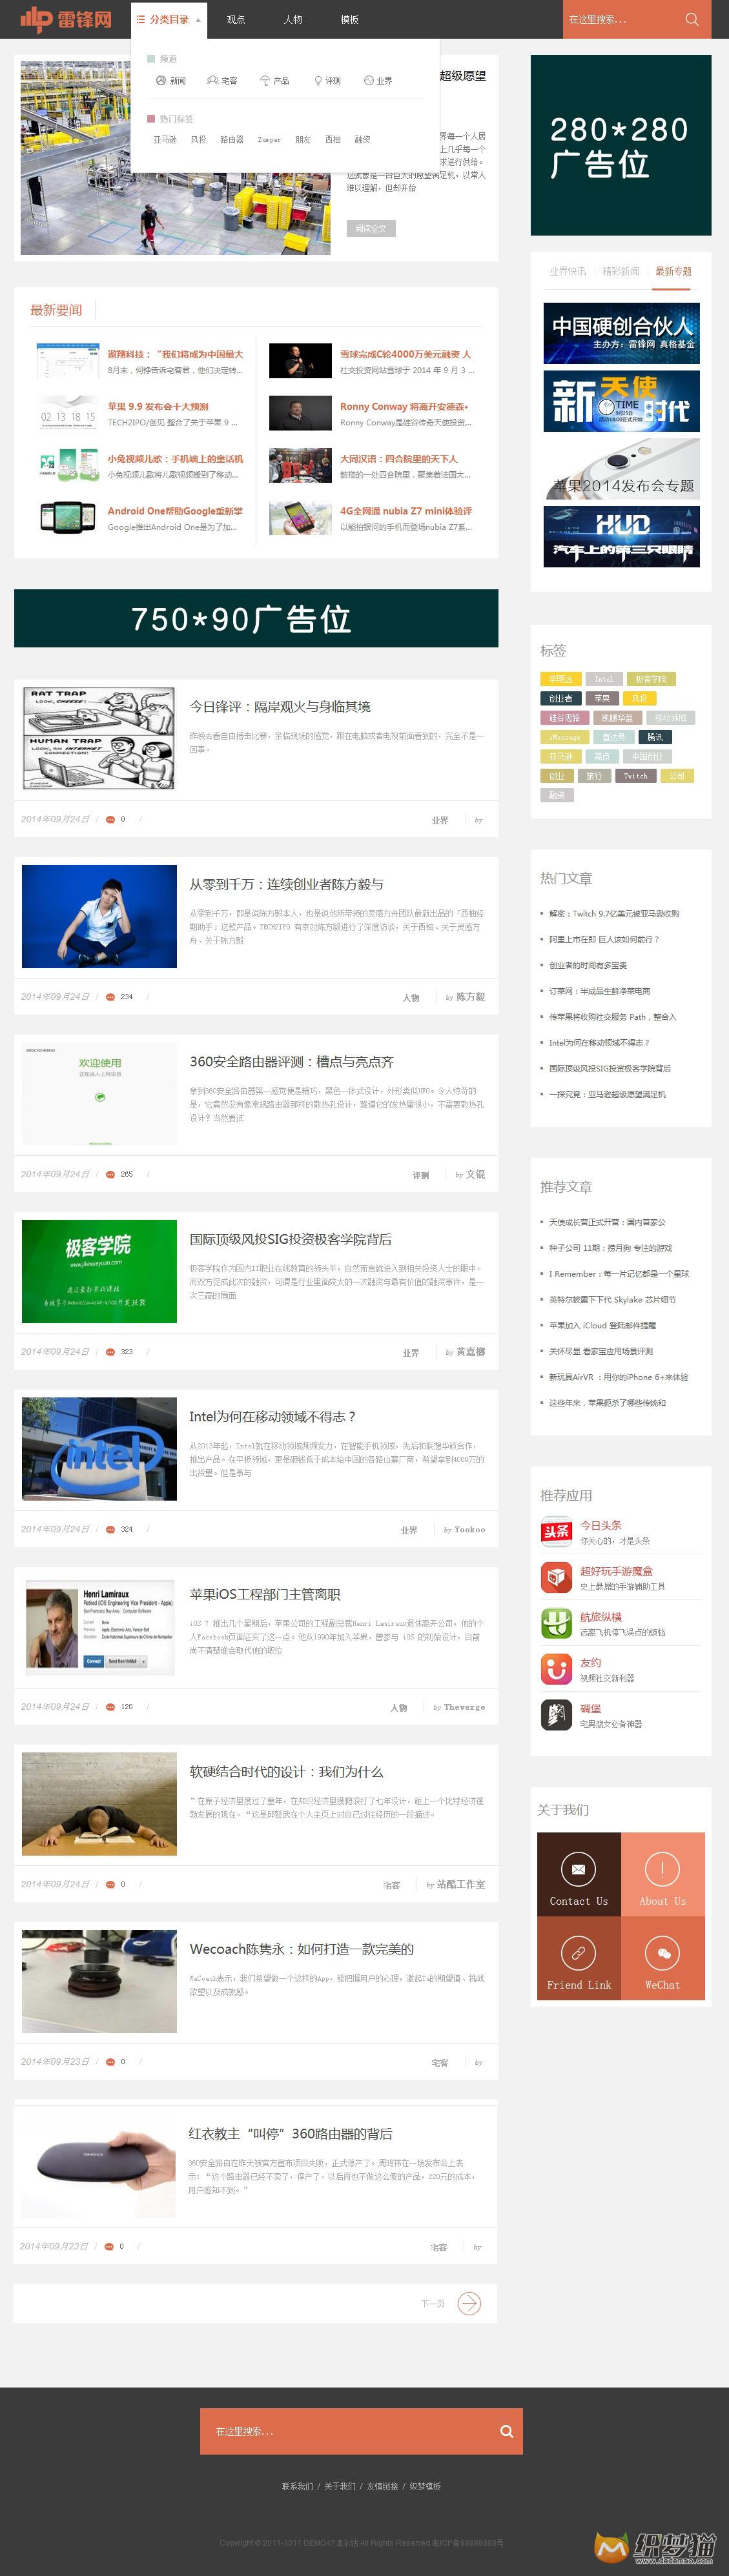Open the 超好玩手游魔盒 app icon
The image size is (729, 2576).
click(556, 1577)
